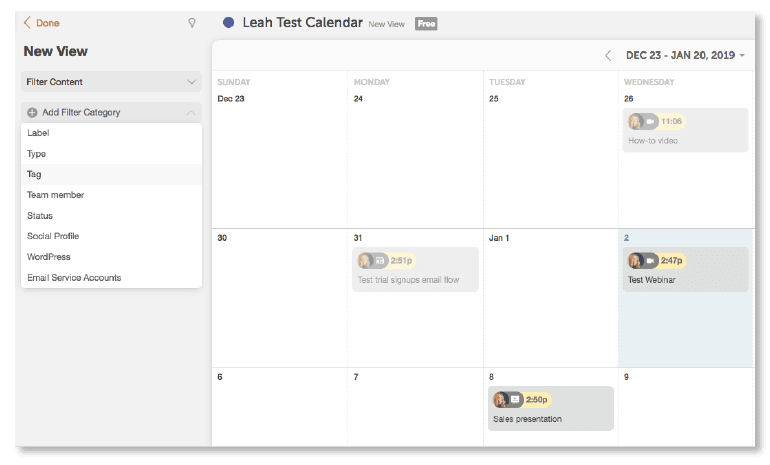770x465 pixels.
Task: Go to previous date range with left arrow
Action: pos(608,56)
